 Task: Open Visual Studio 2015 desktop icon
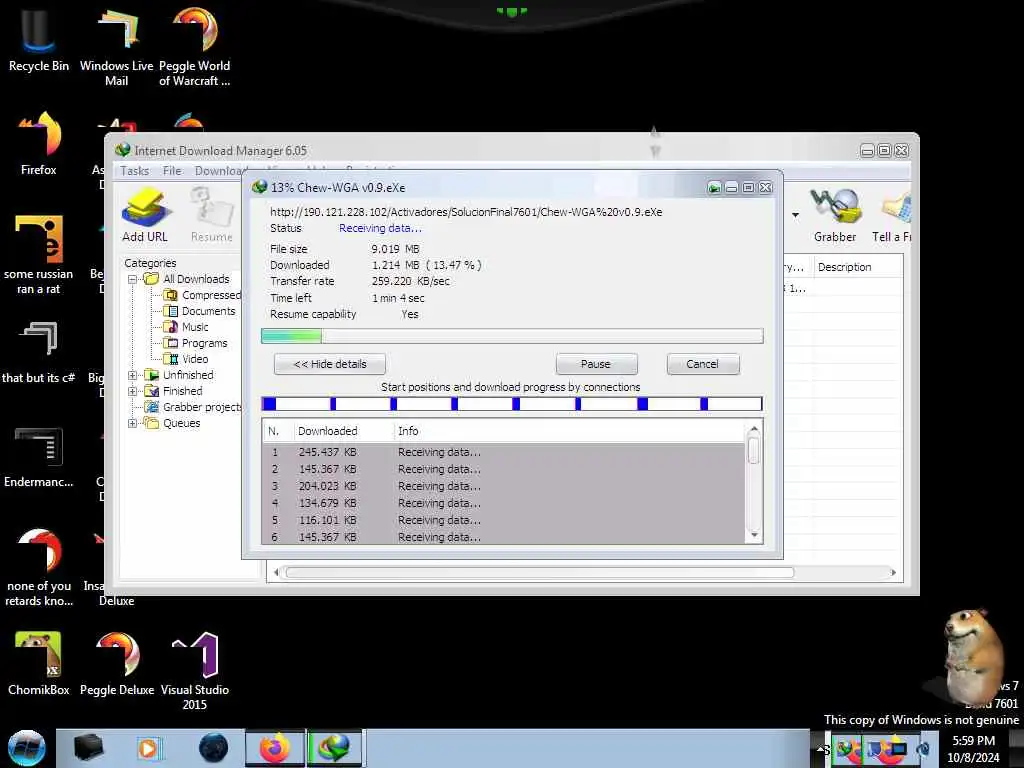tap(195, 671)
